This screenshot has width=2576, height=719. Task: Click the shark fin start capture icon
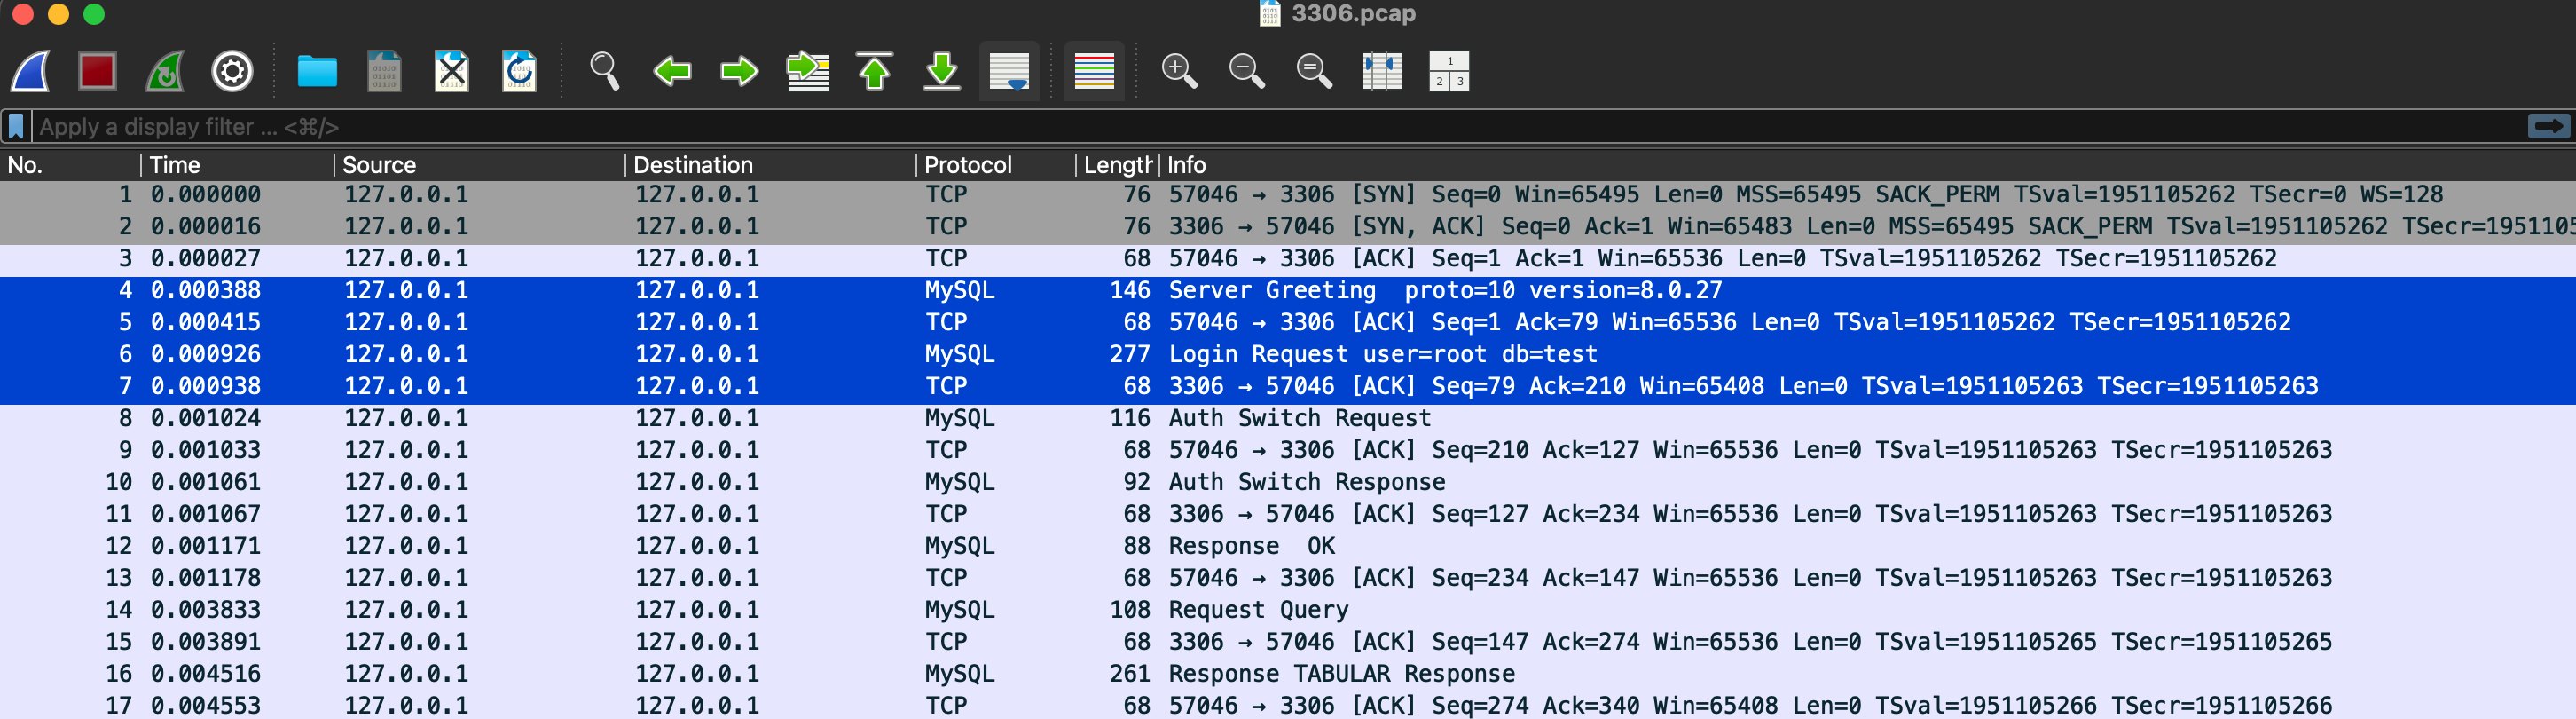pos(31,72)
